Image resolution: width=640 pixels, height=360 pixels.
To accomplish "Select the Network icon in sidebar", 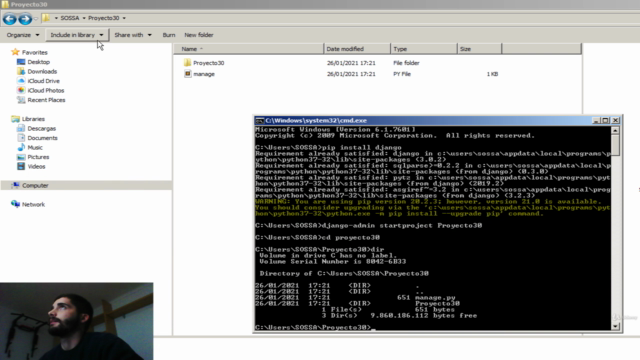I will tap(15, 204).
